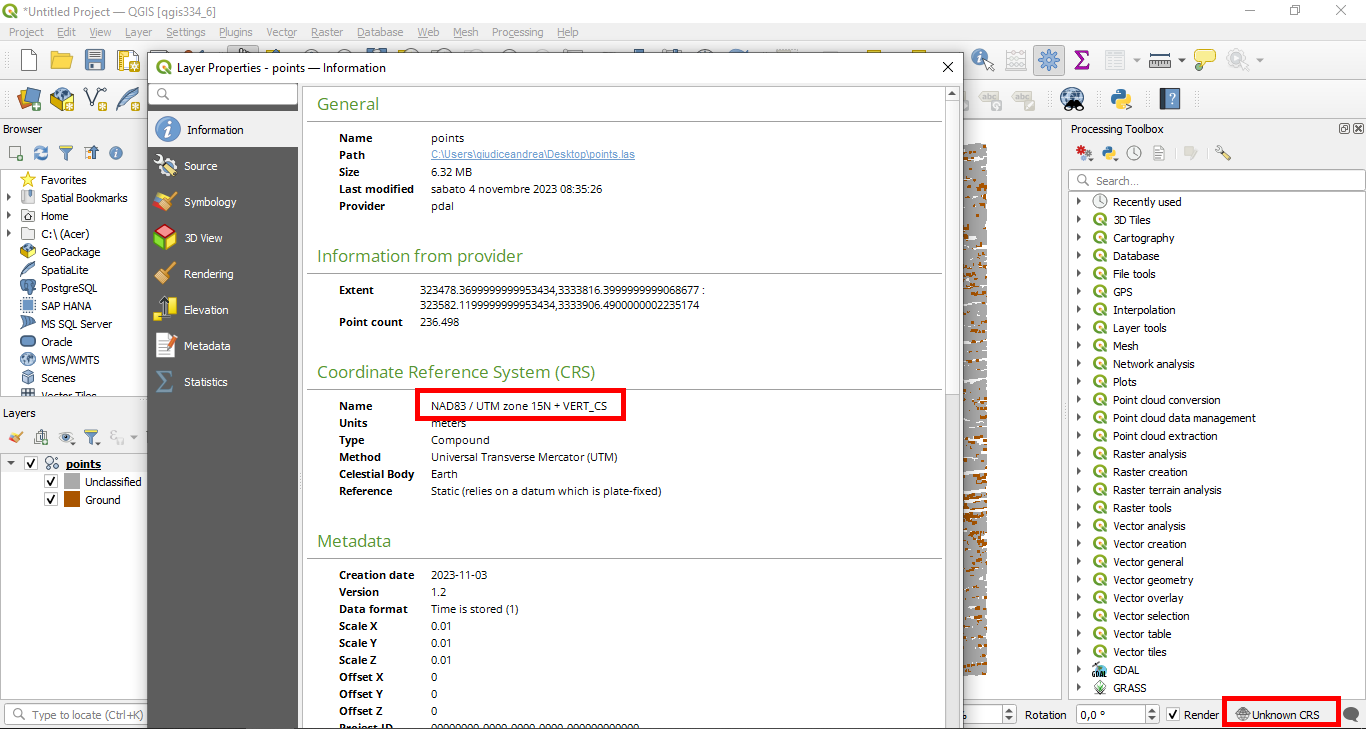
Task: Select the Manage Map Themes eye icon
Action: pyautogui.click(x=64, y=437)
